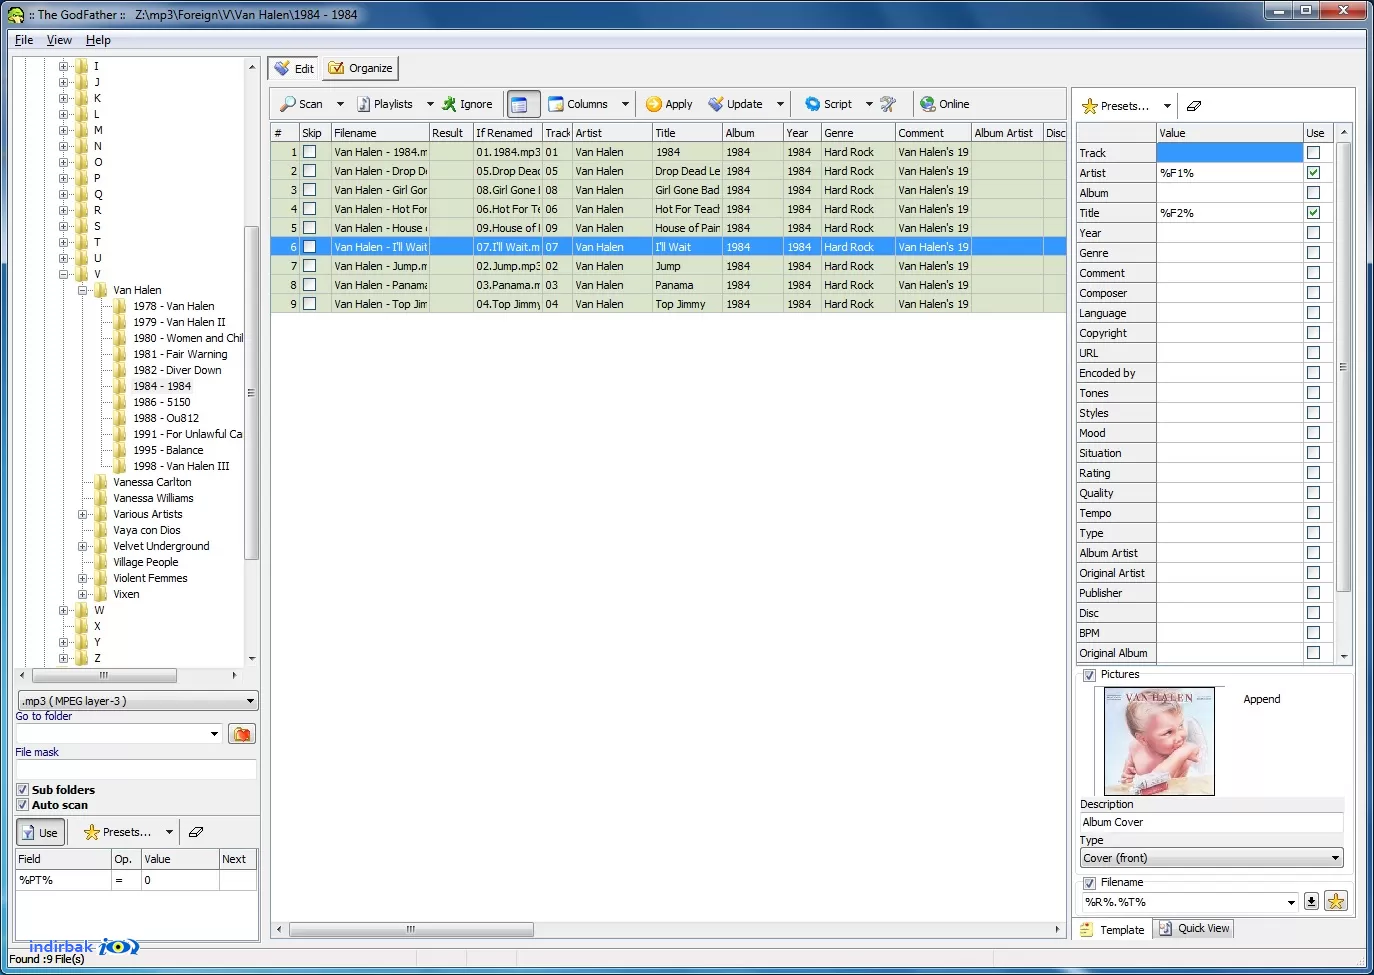Viewport: 1374px width, 975px height.
Task: Uncheck the Auto scan option
Action: tap(22, 805)
